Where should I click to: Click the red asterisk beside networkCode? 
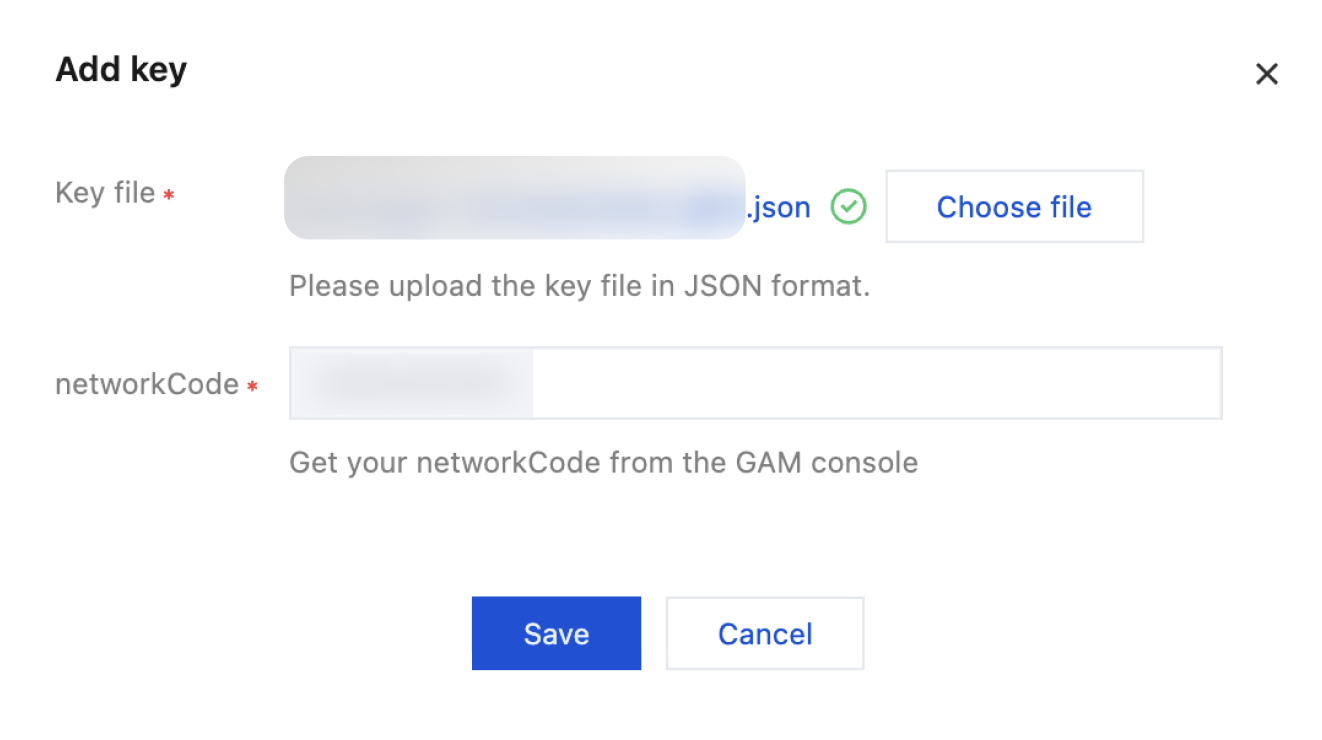[x=252, y=386]
